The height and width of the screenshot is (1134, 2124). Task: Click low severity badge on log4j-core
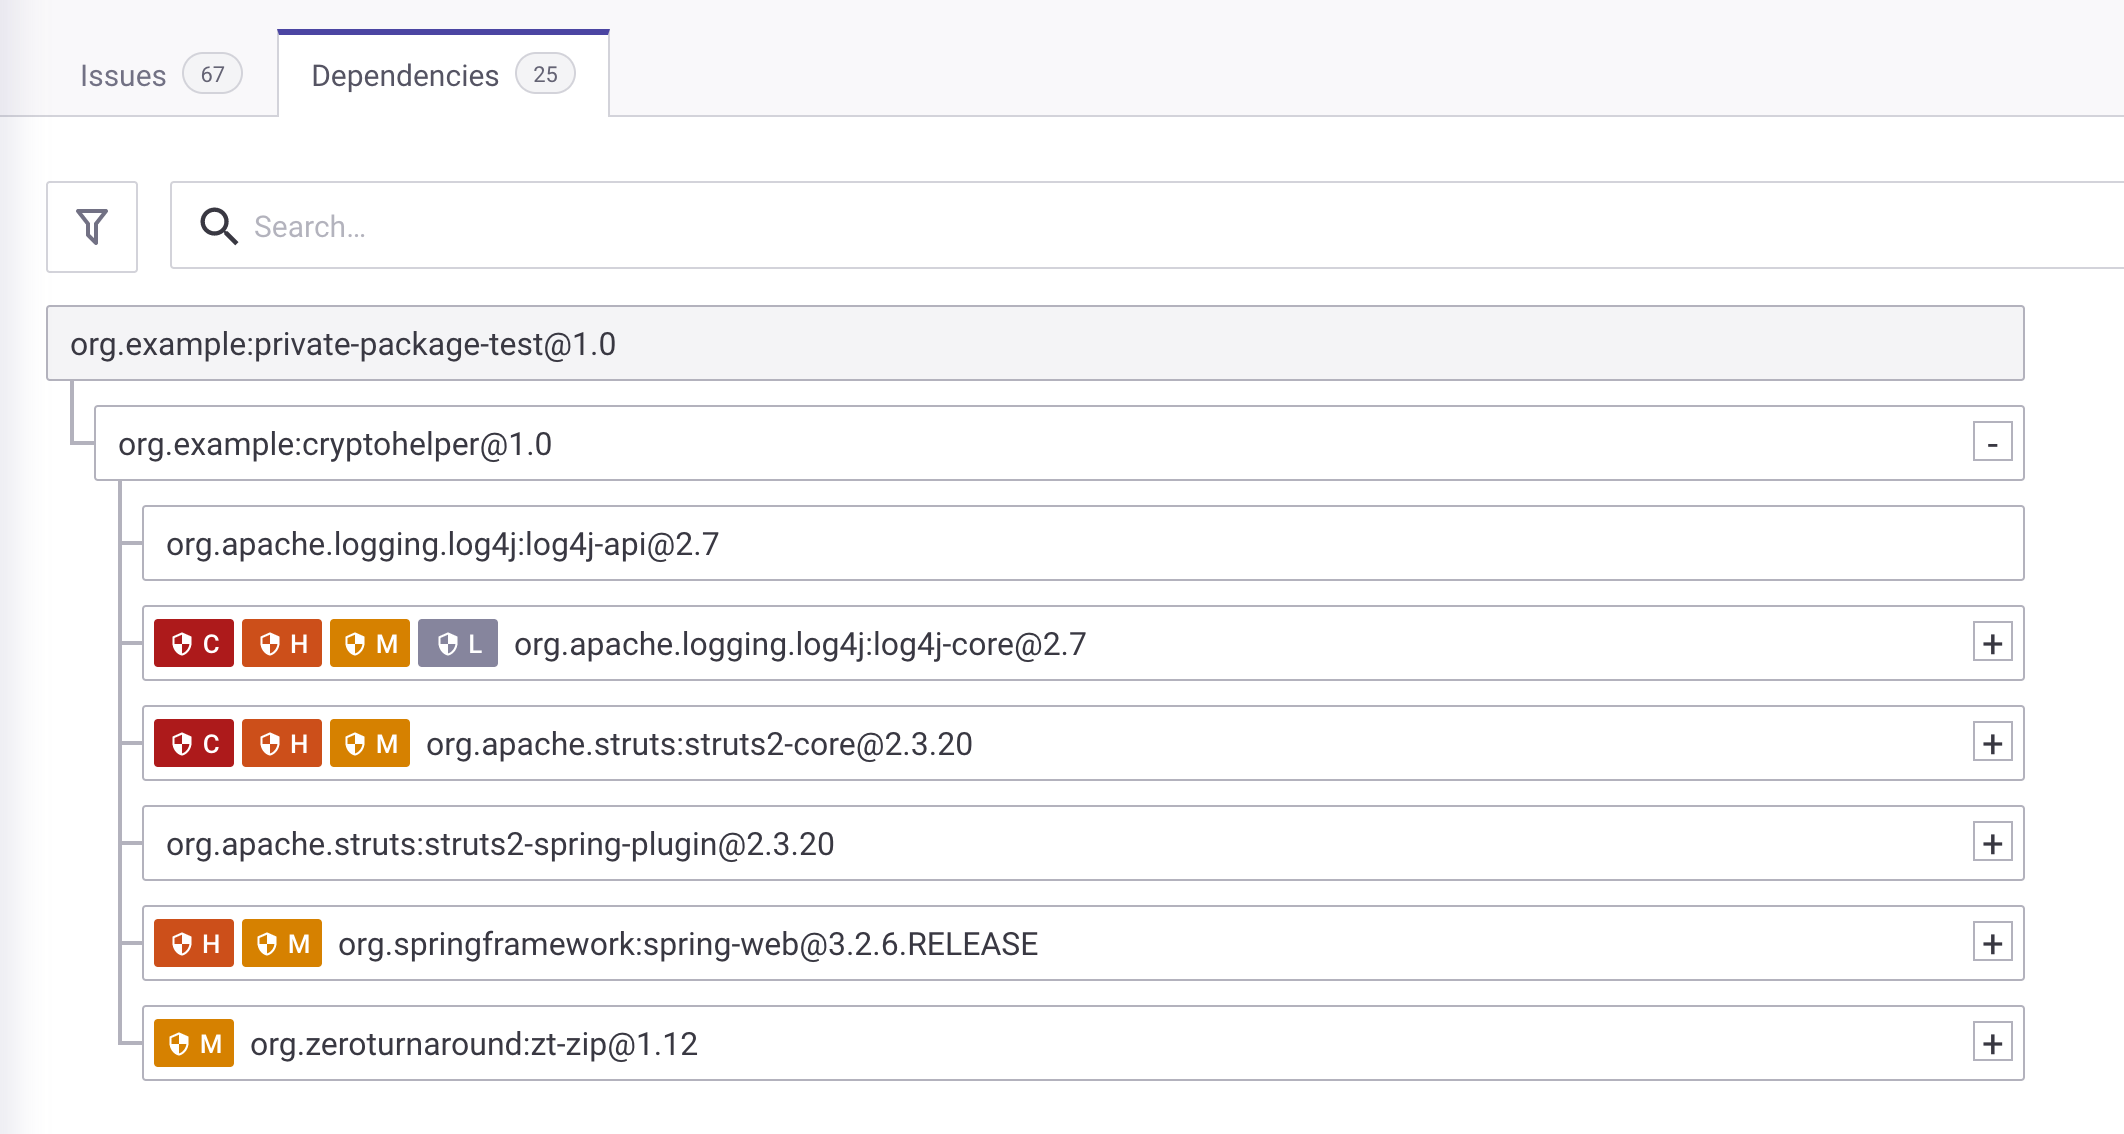pyautogui.click(x=458, y=643)
